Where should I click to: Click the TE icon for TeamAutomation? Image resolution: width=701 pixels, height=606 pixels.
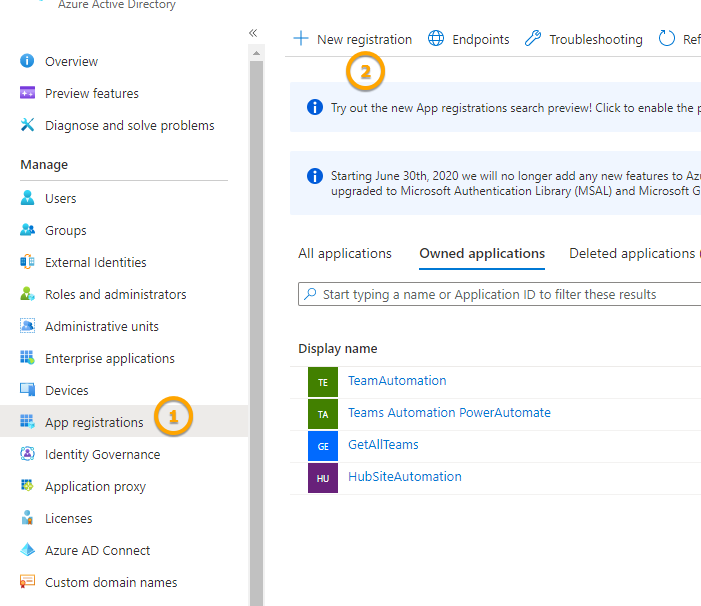[323, 382]
